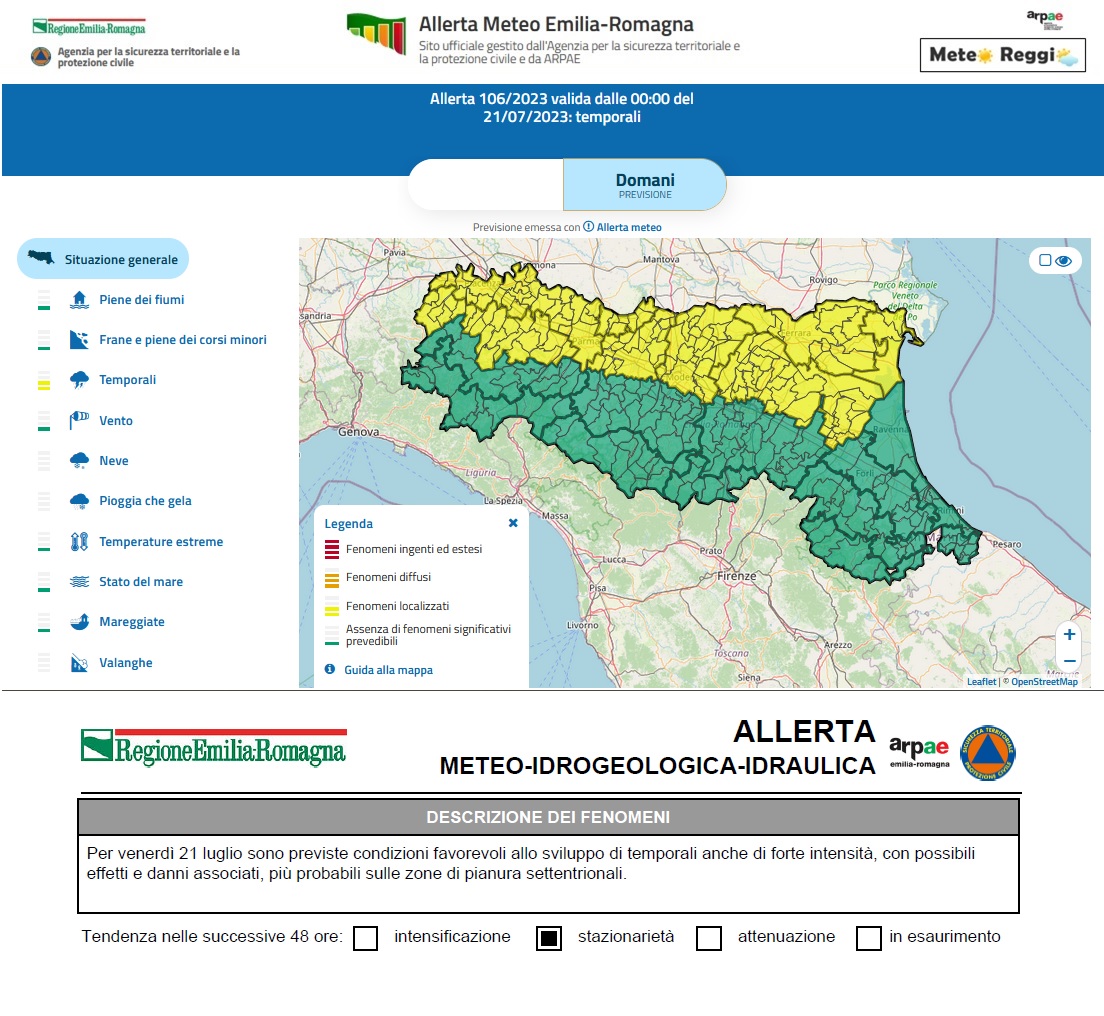Select the Temporali storm cloud icon

[79, 380]
